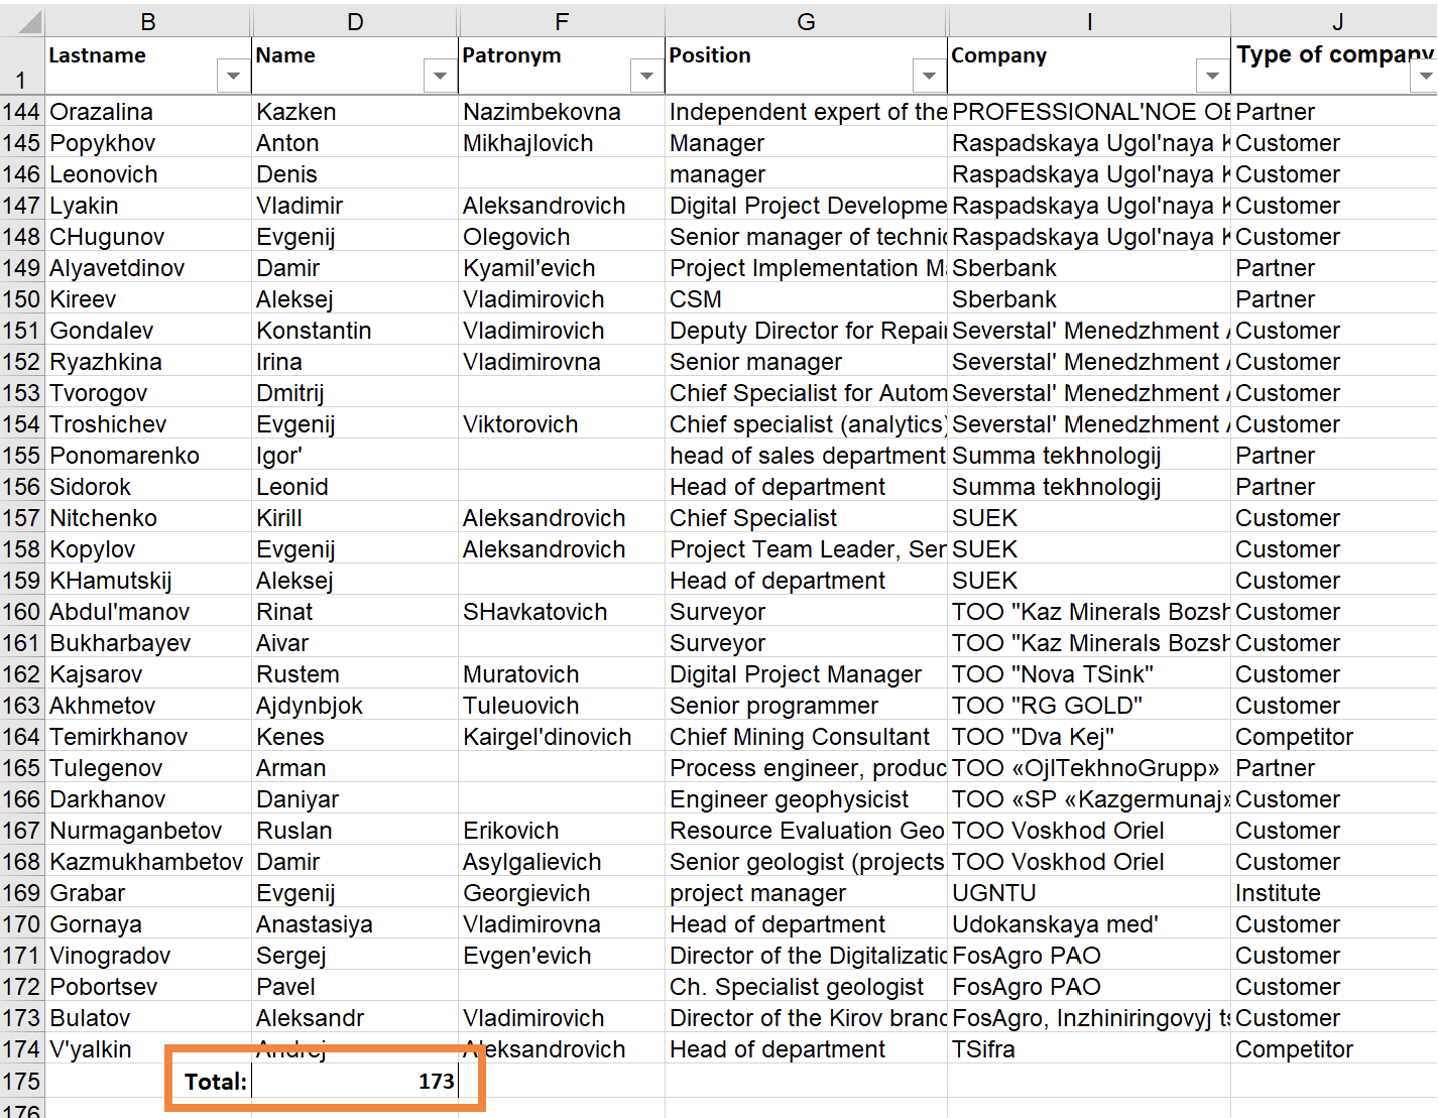Click the Ch. Specialist geologist cell

(806, 986)
